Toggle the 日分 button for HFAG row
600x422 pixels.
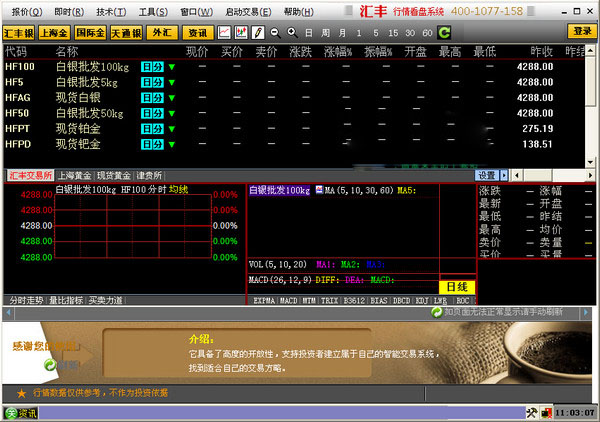[152, 98]
